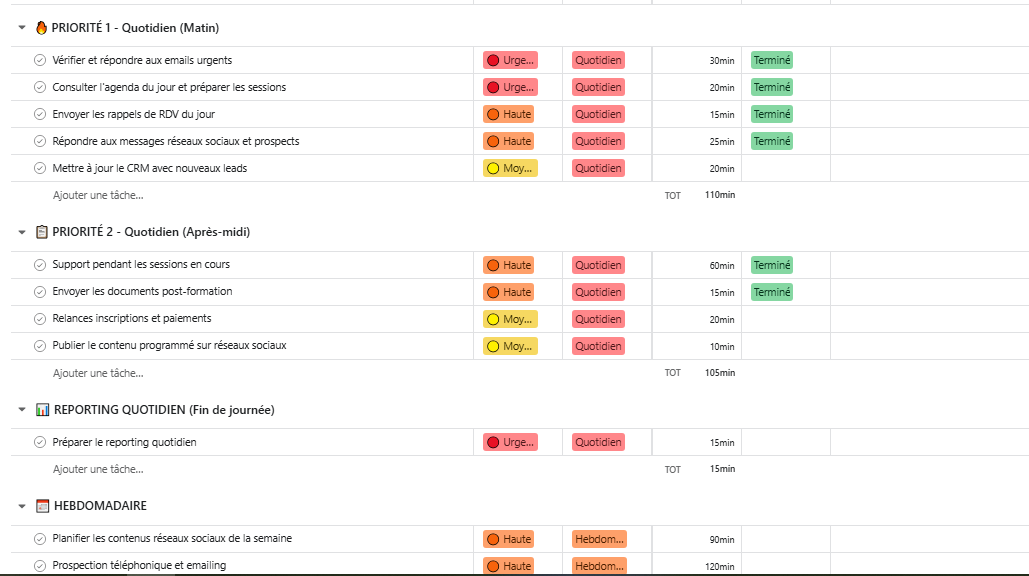This screenshot has height=576, width=1029.
Task: Click Hebdomadaire tag on 'Planifier les contenus' row
Action: click(x=600, y=539)
